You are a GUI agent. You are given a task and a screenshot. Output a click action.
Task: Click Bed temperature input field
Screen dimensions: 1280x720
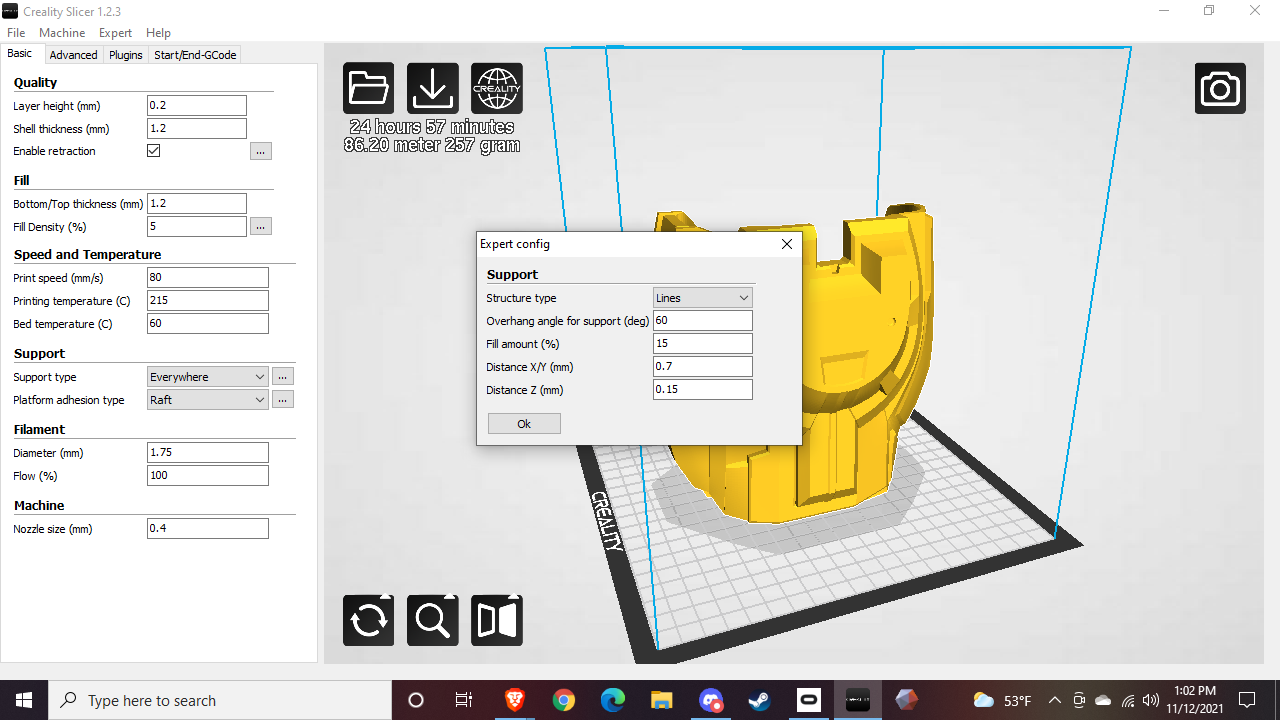point(208,324)
